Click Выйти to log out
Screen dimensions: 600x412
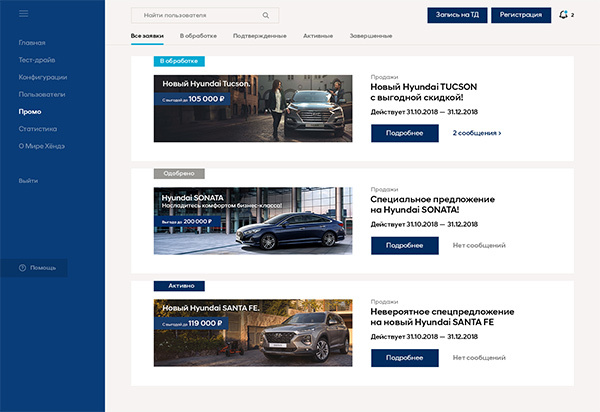pyautogui.click(x=28, y=181)
